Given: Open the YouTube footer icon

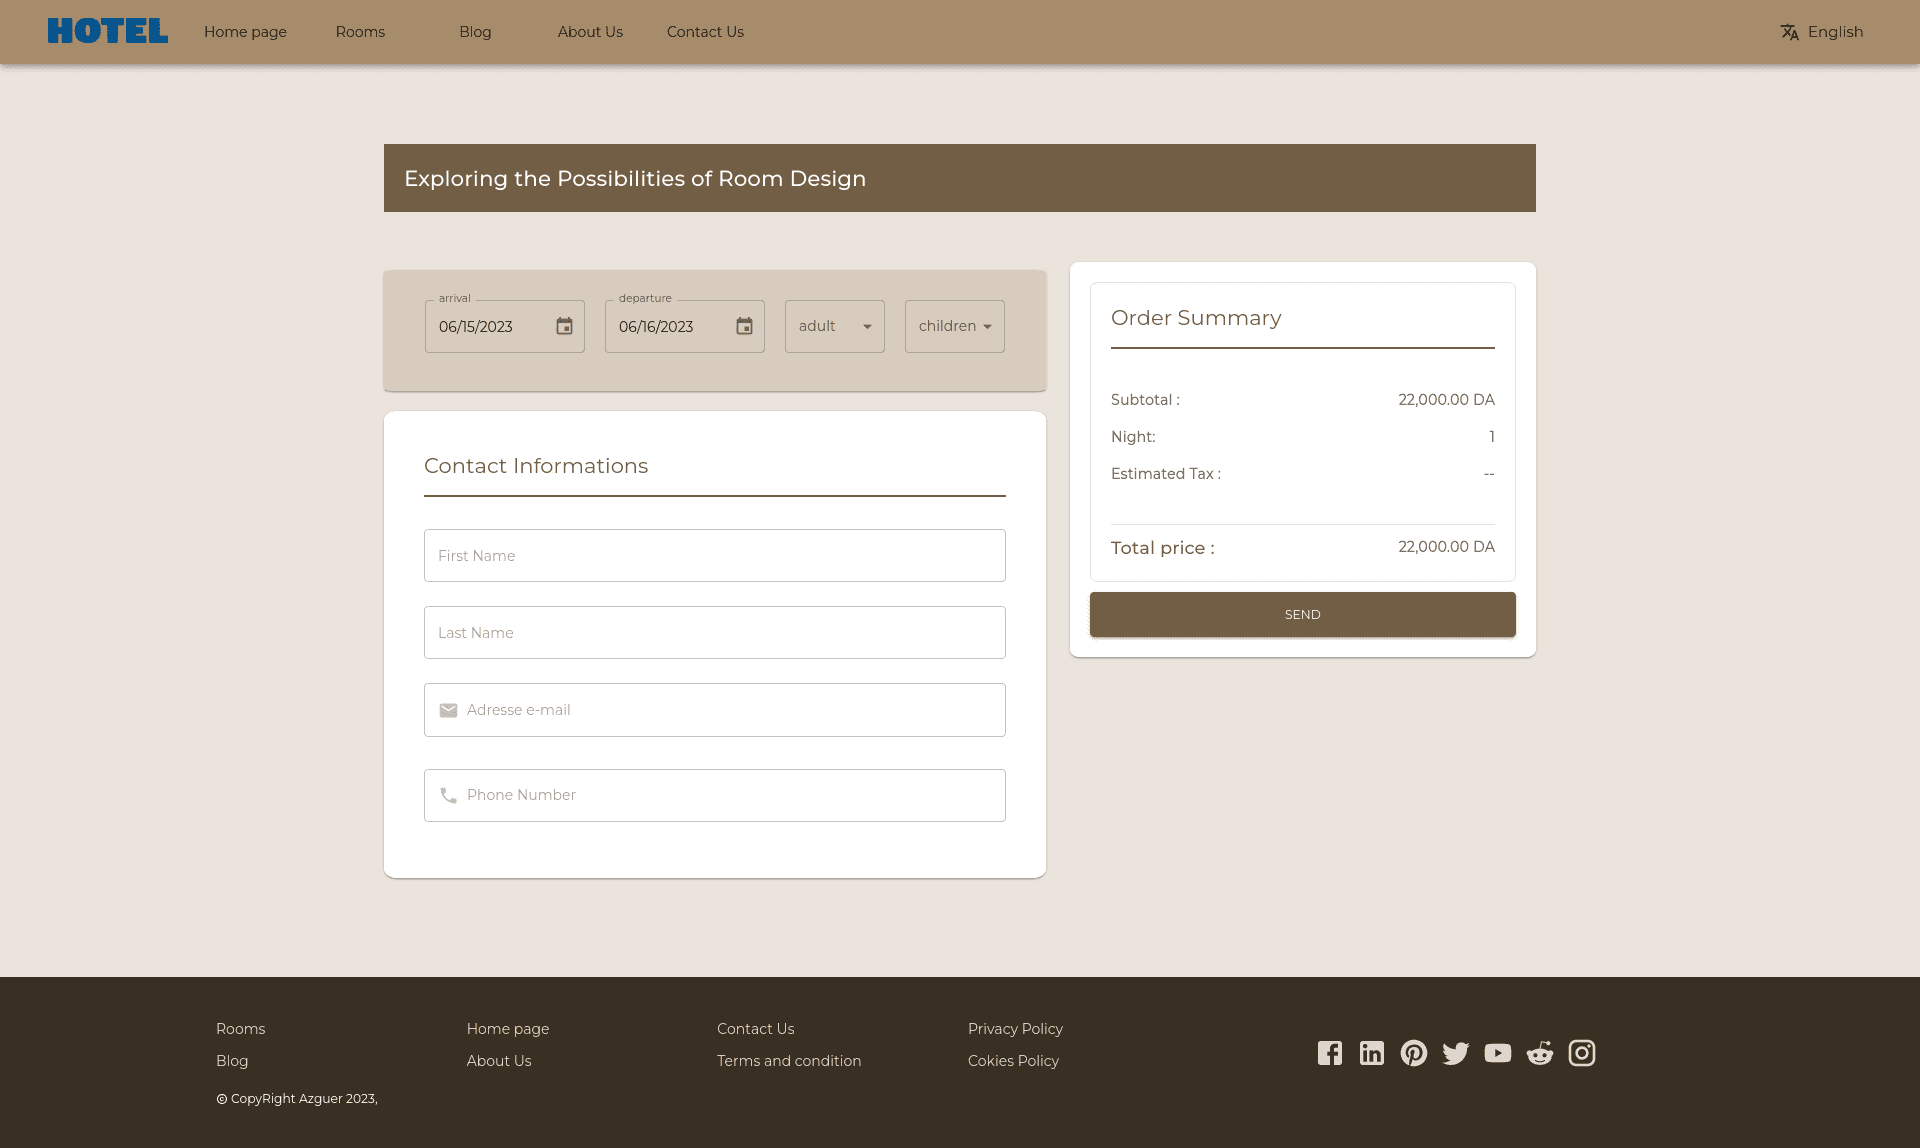Looking at the screenshot, I should pyautogui.click(x=1497, y=1053).
